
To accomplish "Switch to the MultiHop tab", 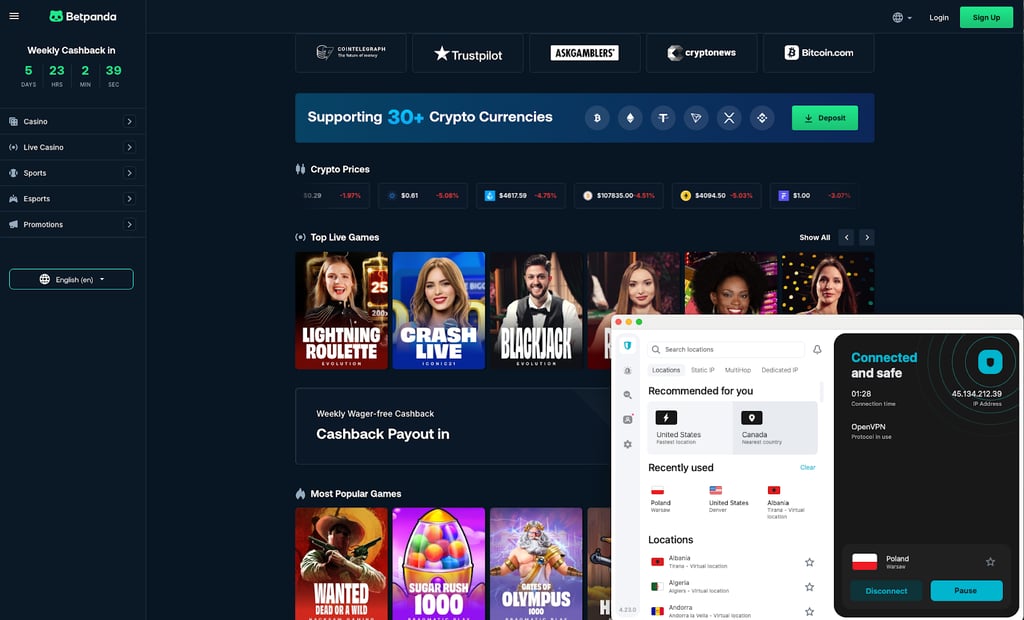I will (738, 370).
